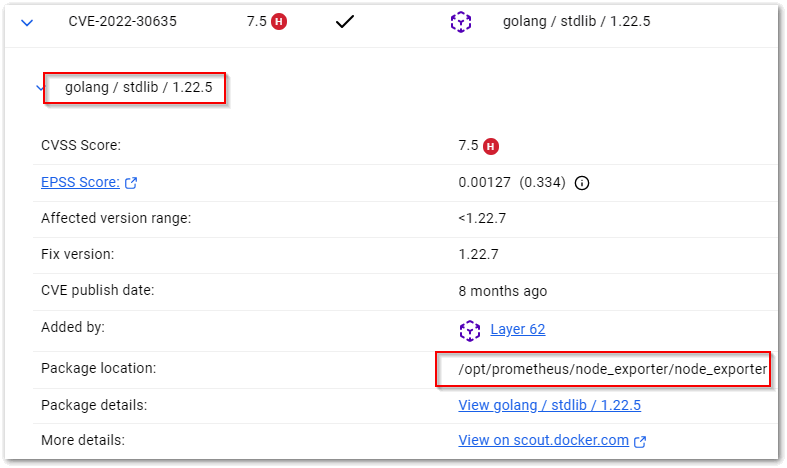Click the Package location: label
The width and height of the screenshot is (787, 468).
(x=98, y=368)
